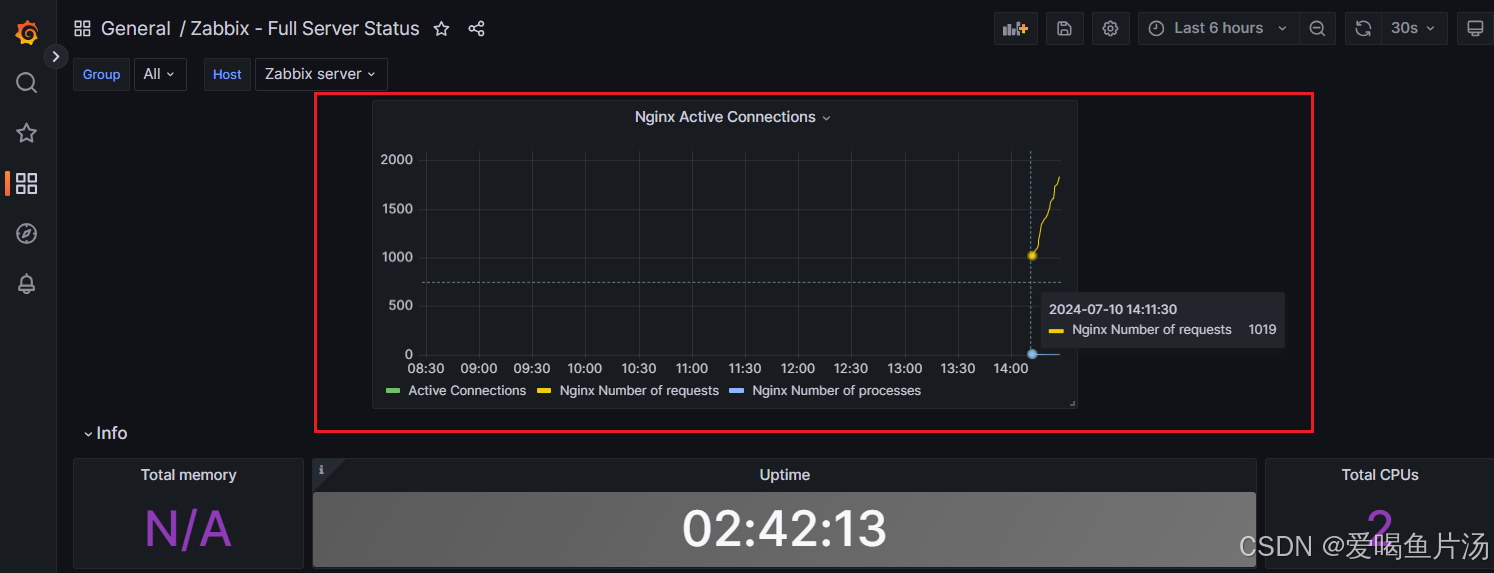Open the search dashboards icon

(x=27, y=83)
